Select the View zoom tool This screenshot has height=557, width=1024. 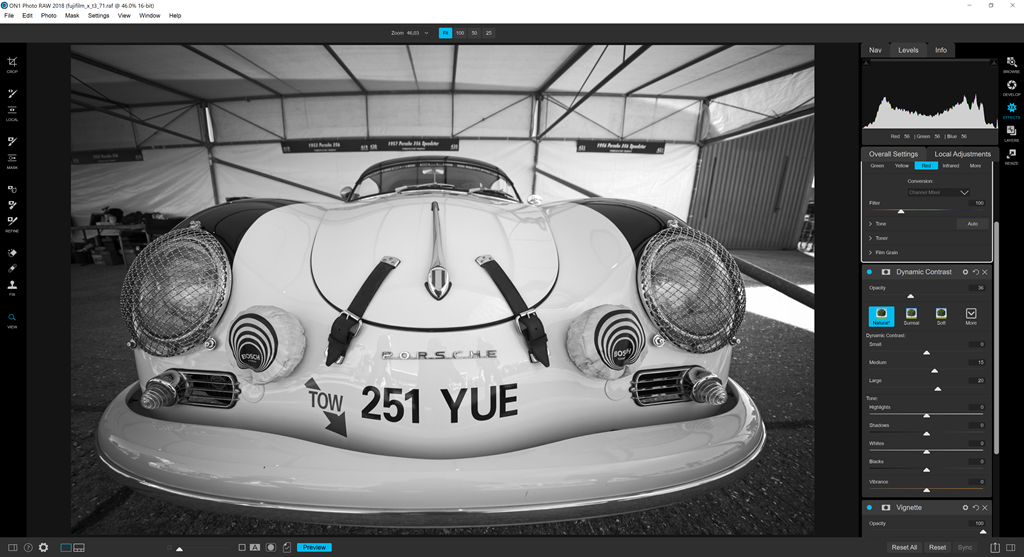coord(12,319)
